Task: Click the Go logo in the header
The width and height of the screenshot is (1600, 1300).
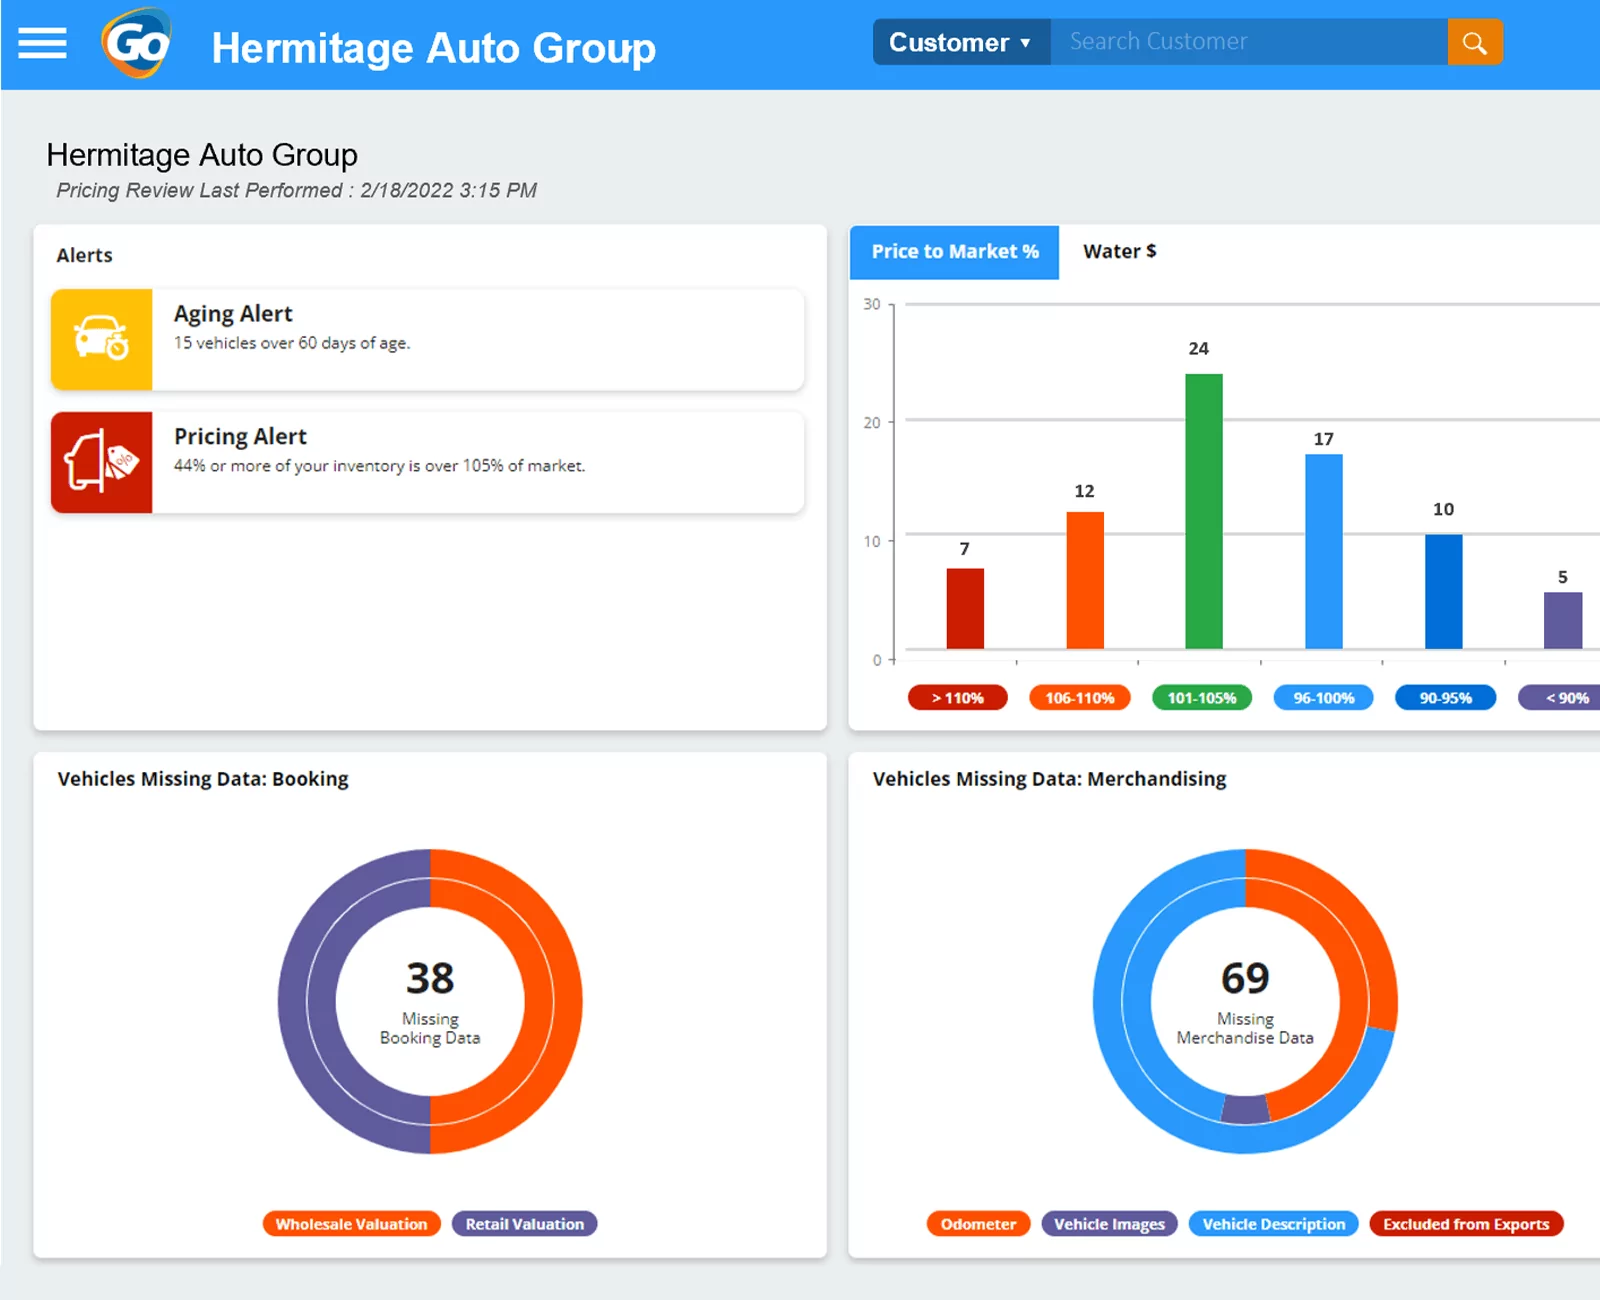Action: [x=137, y=44]
